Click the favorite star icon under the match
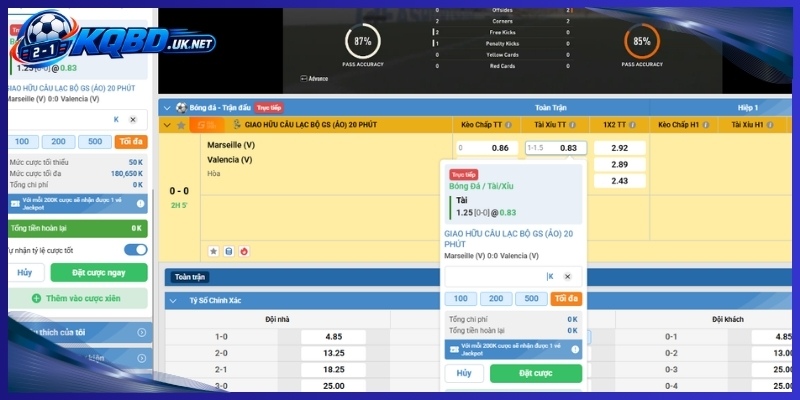Viewport: 800px width, 400px height. point(214,251)
